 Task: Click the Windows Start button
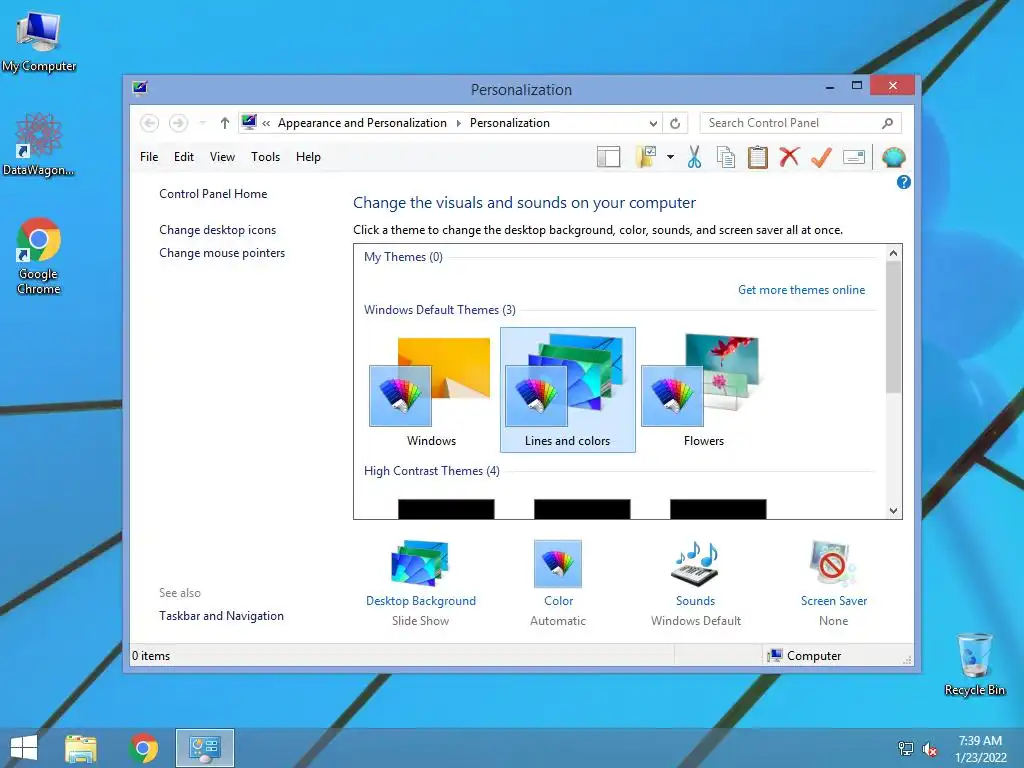click(24, 748)
